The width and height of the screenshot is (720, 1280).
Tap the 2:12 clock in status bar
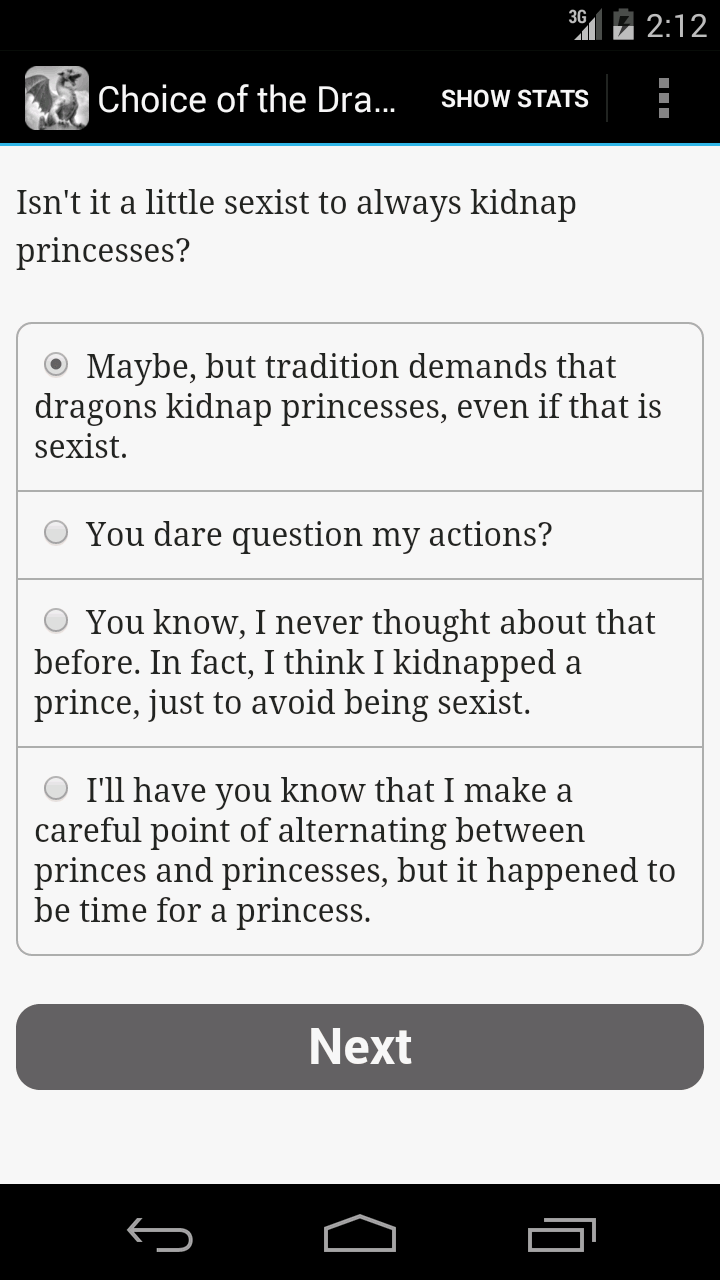[x=677, y=25]
